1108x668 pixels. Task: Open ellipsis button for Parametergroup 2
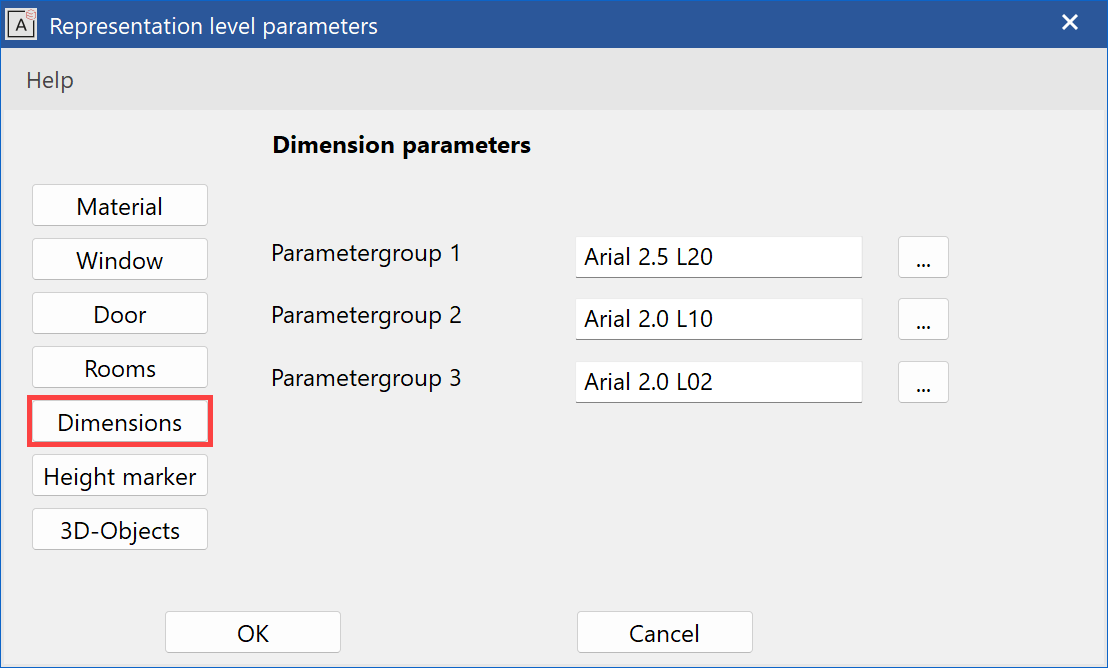point(923,319)
